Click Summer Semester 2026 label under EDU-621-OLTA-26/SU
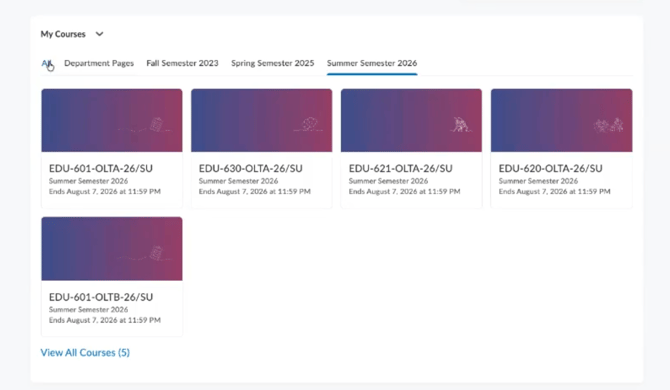The image size is (670, 390). 388,181
